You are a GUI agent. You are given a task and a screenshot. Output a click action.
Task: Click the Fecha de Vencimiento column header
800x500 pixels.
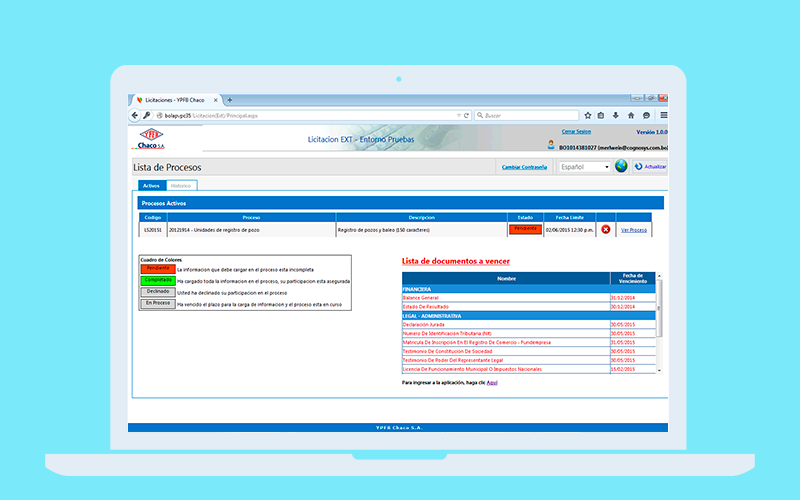(x=633, y=279)
